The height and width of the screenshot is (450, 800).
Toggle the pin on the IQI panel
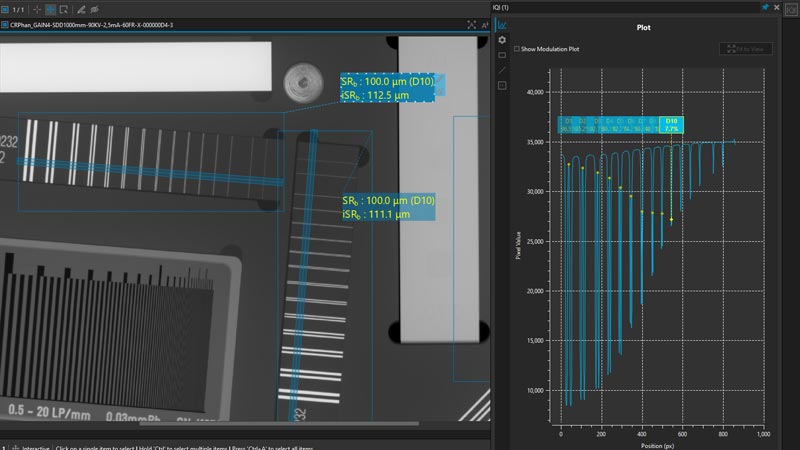coord(765,7)
